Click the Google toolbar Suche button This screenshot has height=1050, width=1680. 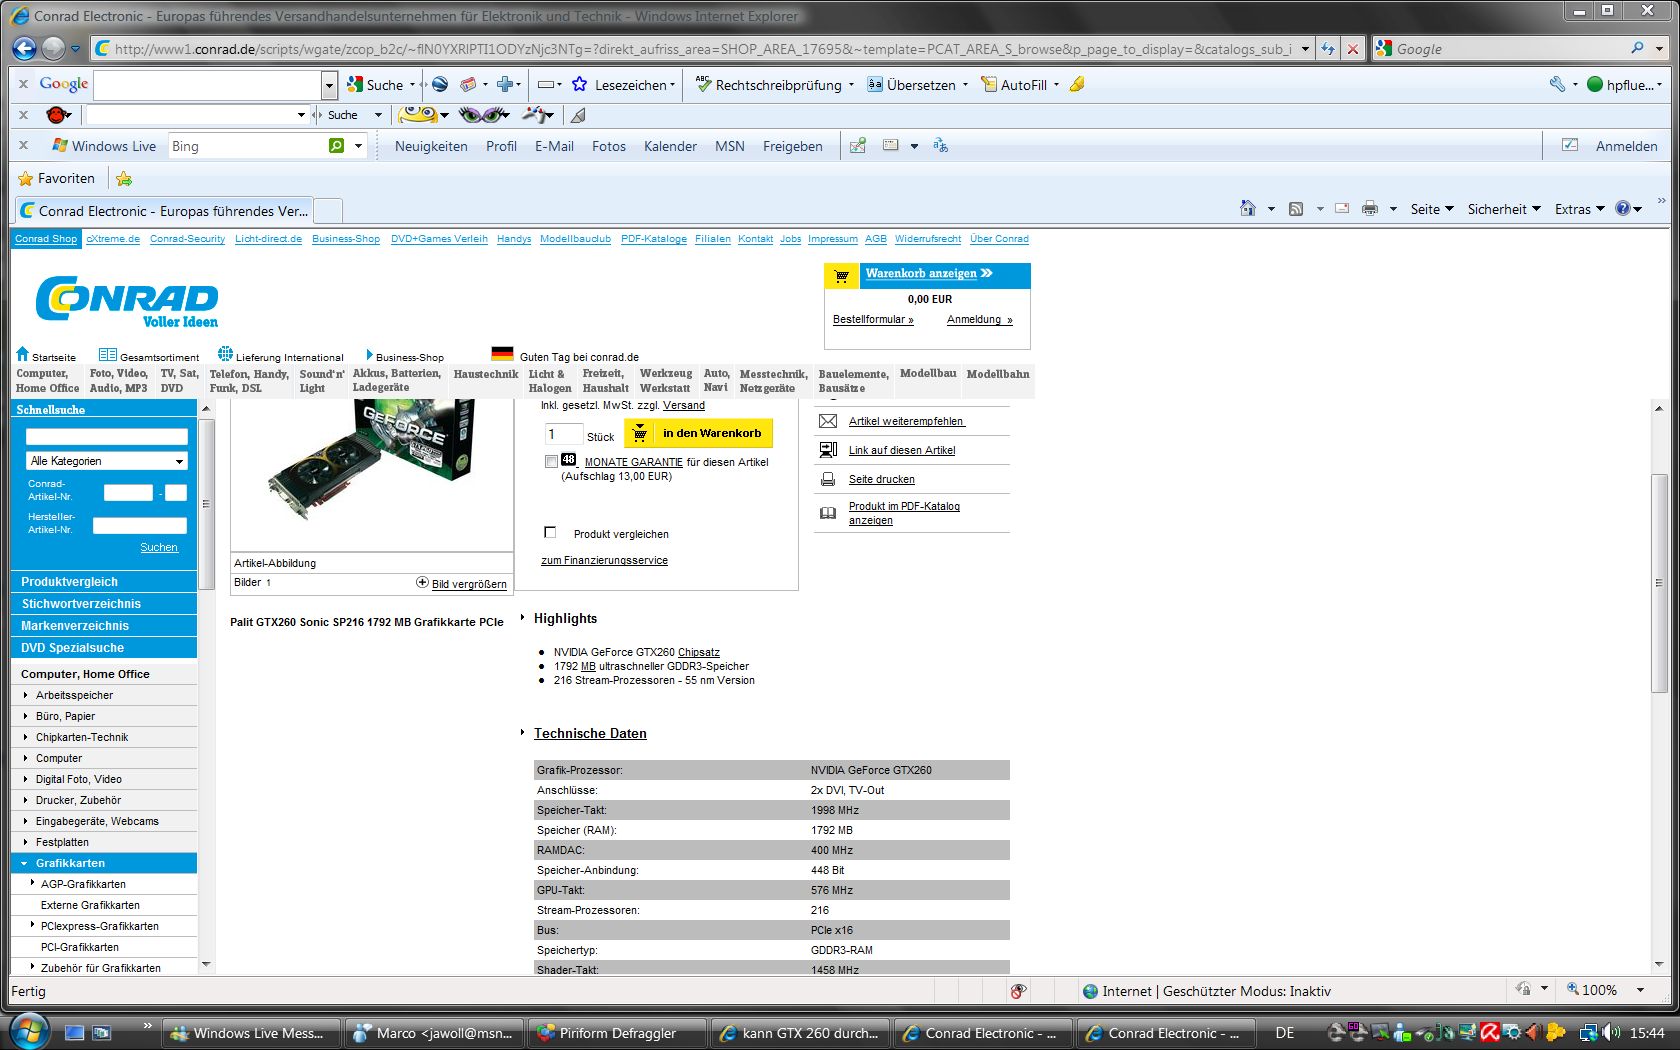tap(375, 85)
